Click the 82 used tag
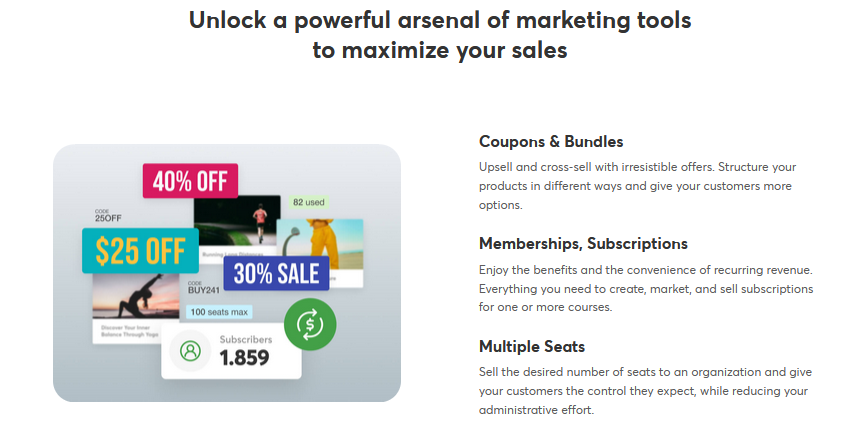 click(x=309, y=202)
